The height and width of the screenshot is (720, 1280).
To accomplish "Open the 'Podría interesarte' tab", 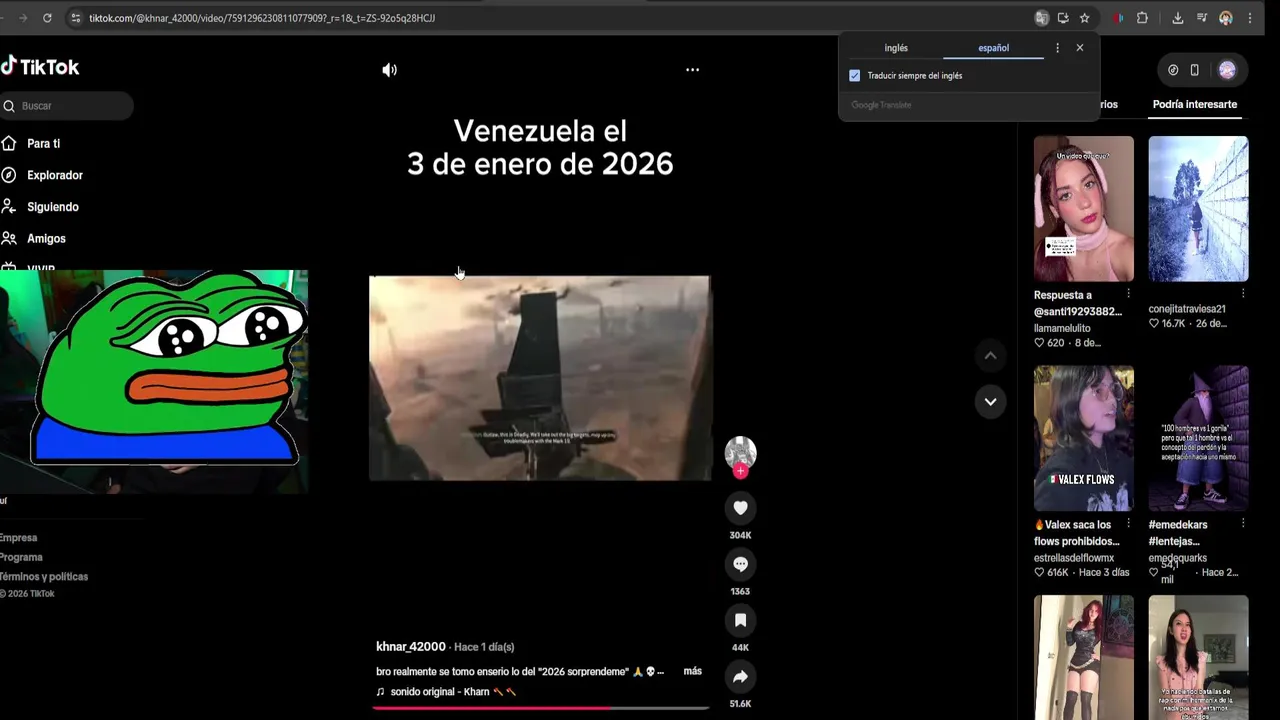I will (x=1195, y=104).
